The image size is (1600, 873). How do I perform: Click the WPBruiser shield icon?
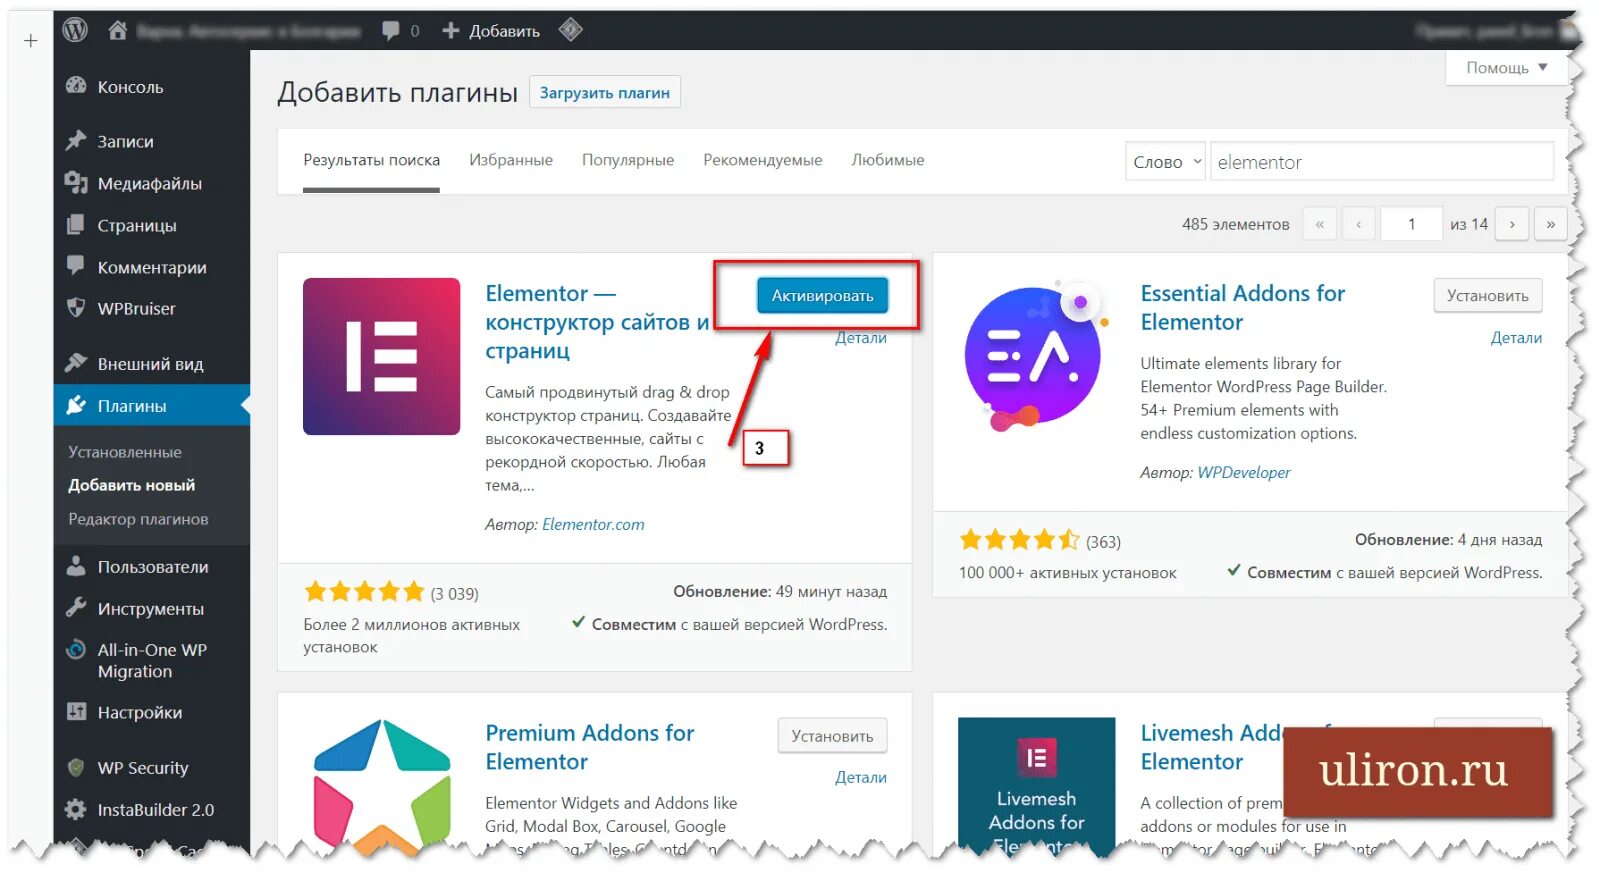point(76,308)
